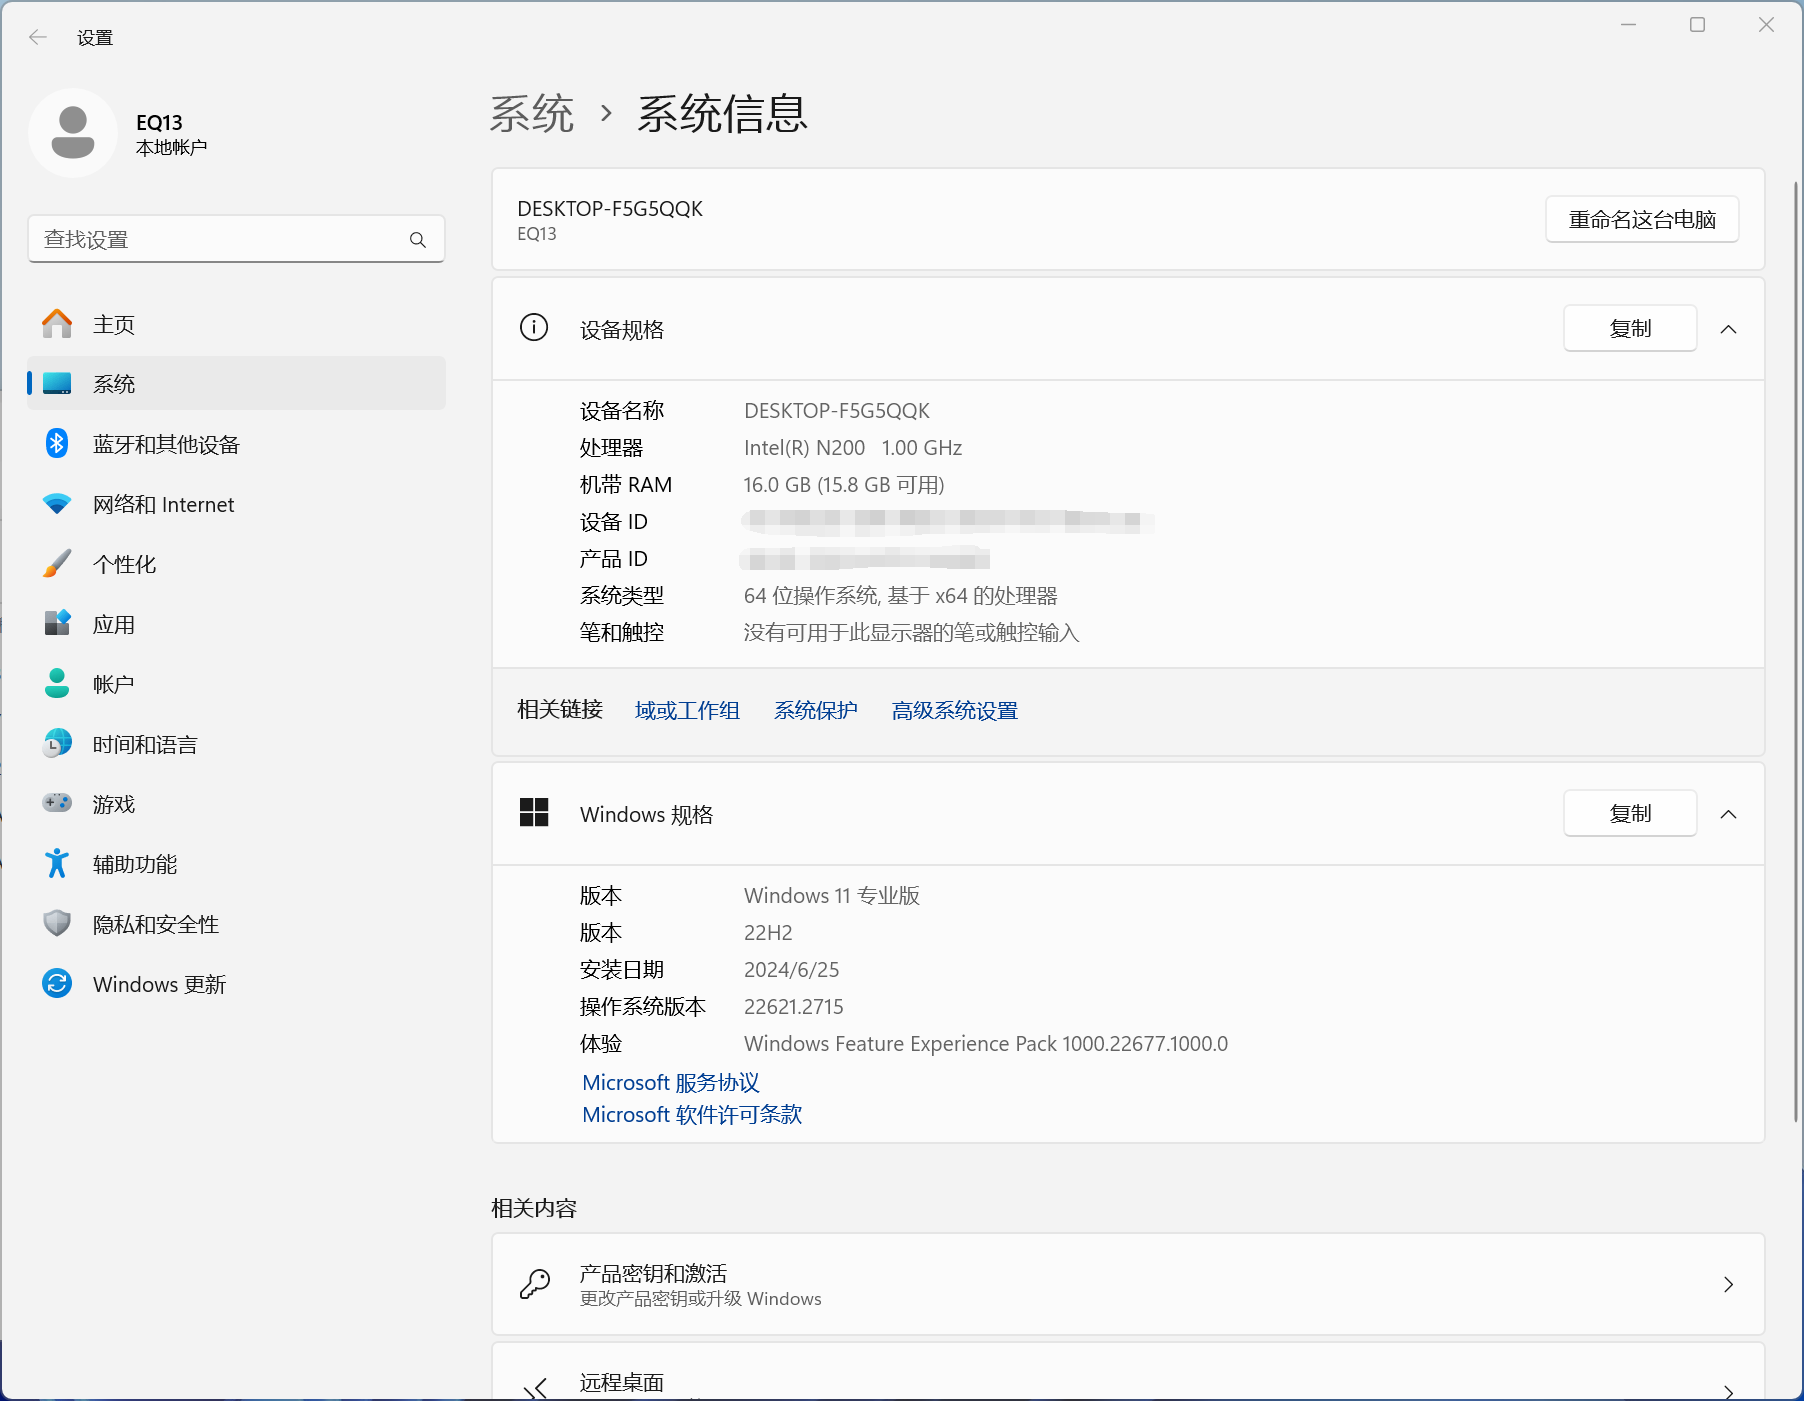Open the 高级系统设置 link
1804x1401 pixels.
(x=954, y=711)
